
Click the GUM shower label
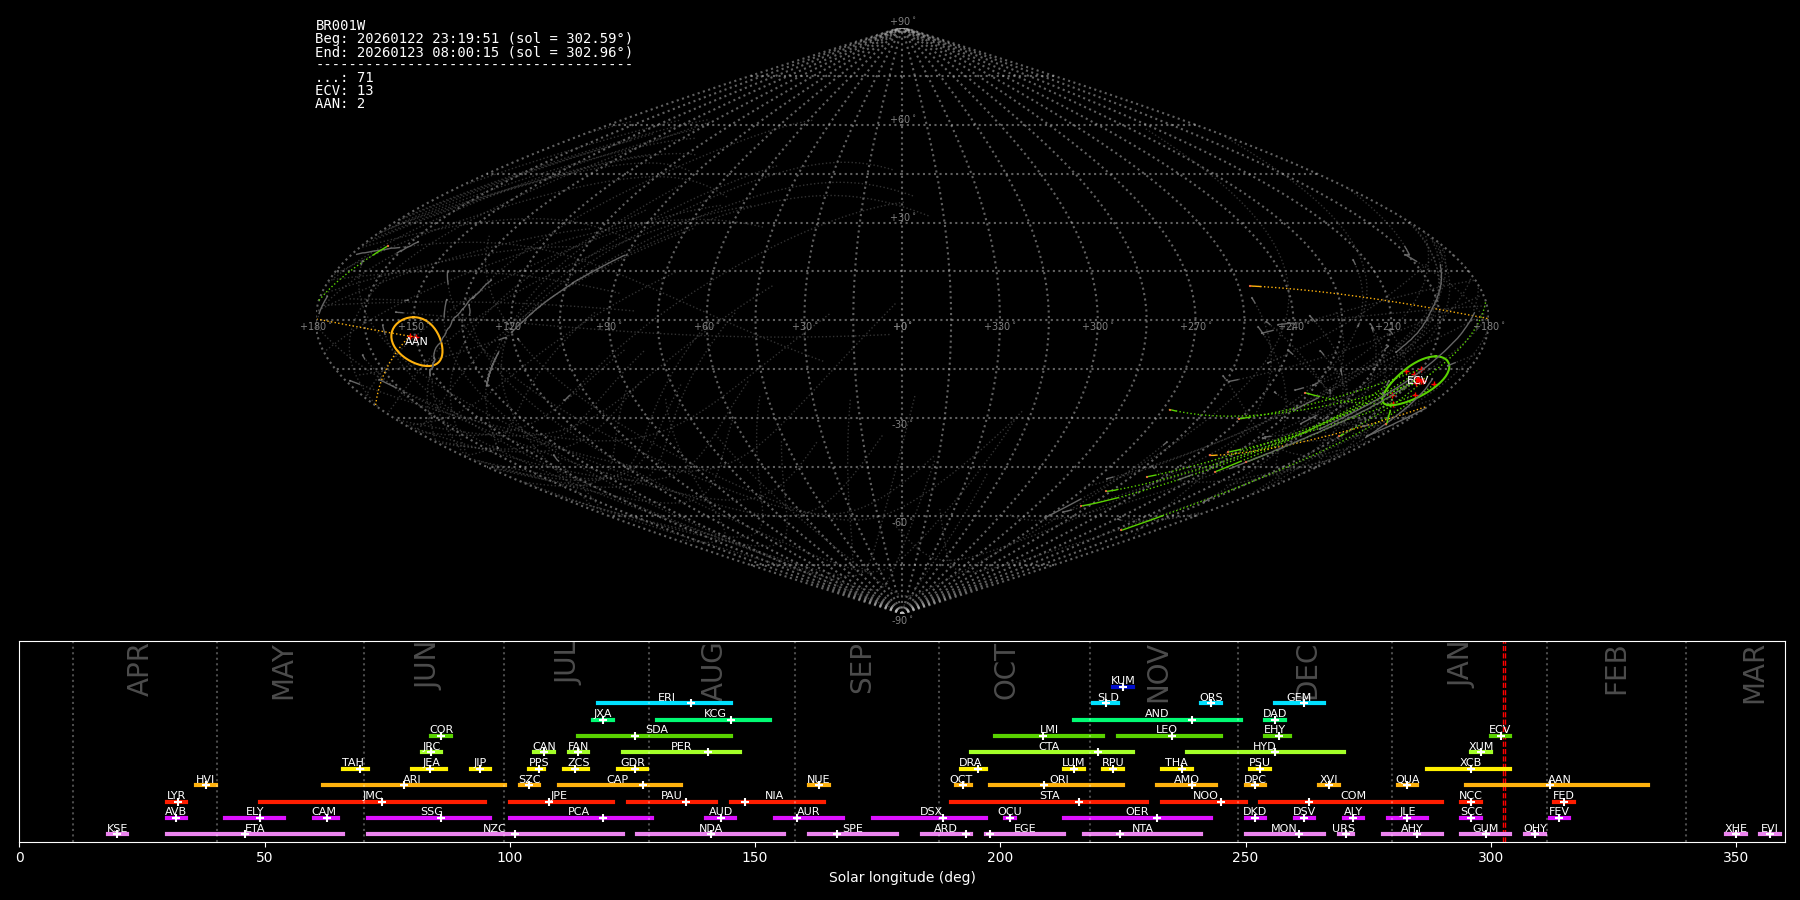point(1485,829)
